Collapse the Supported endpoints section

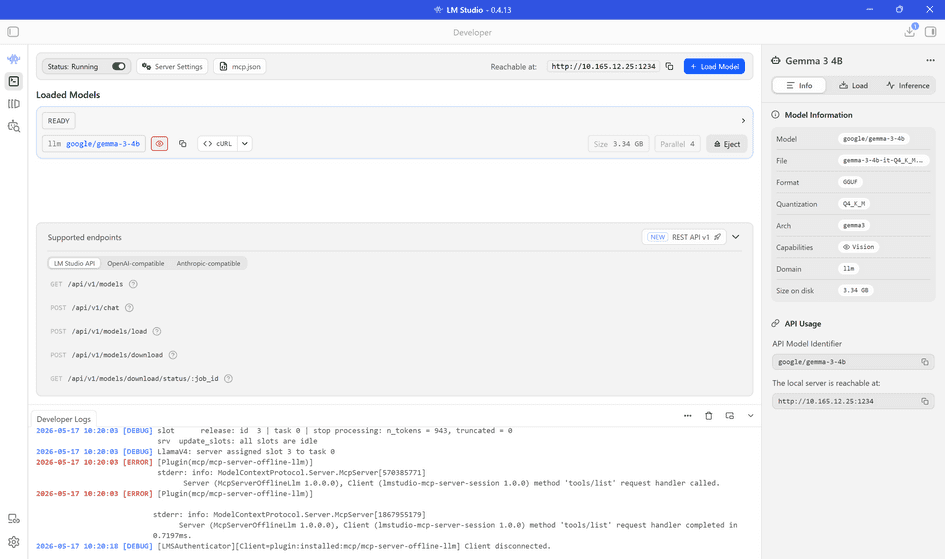pyautogui.click(x=736, y=237)
